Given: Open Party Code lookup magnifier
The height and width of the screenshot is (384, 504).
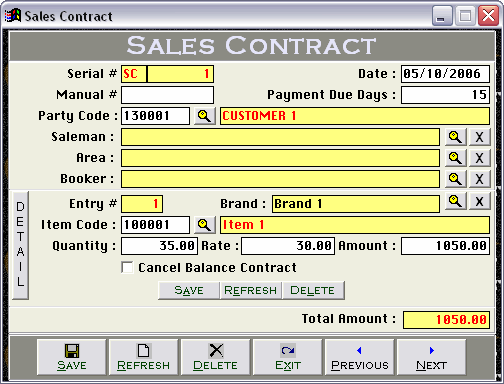Looking at the screenshot, I should click(x=204, y=116).
